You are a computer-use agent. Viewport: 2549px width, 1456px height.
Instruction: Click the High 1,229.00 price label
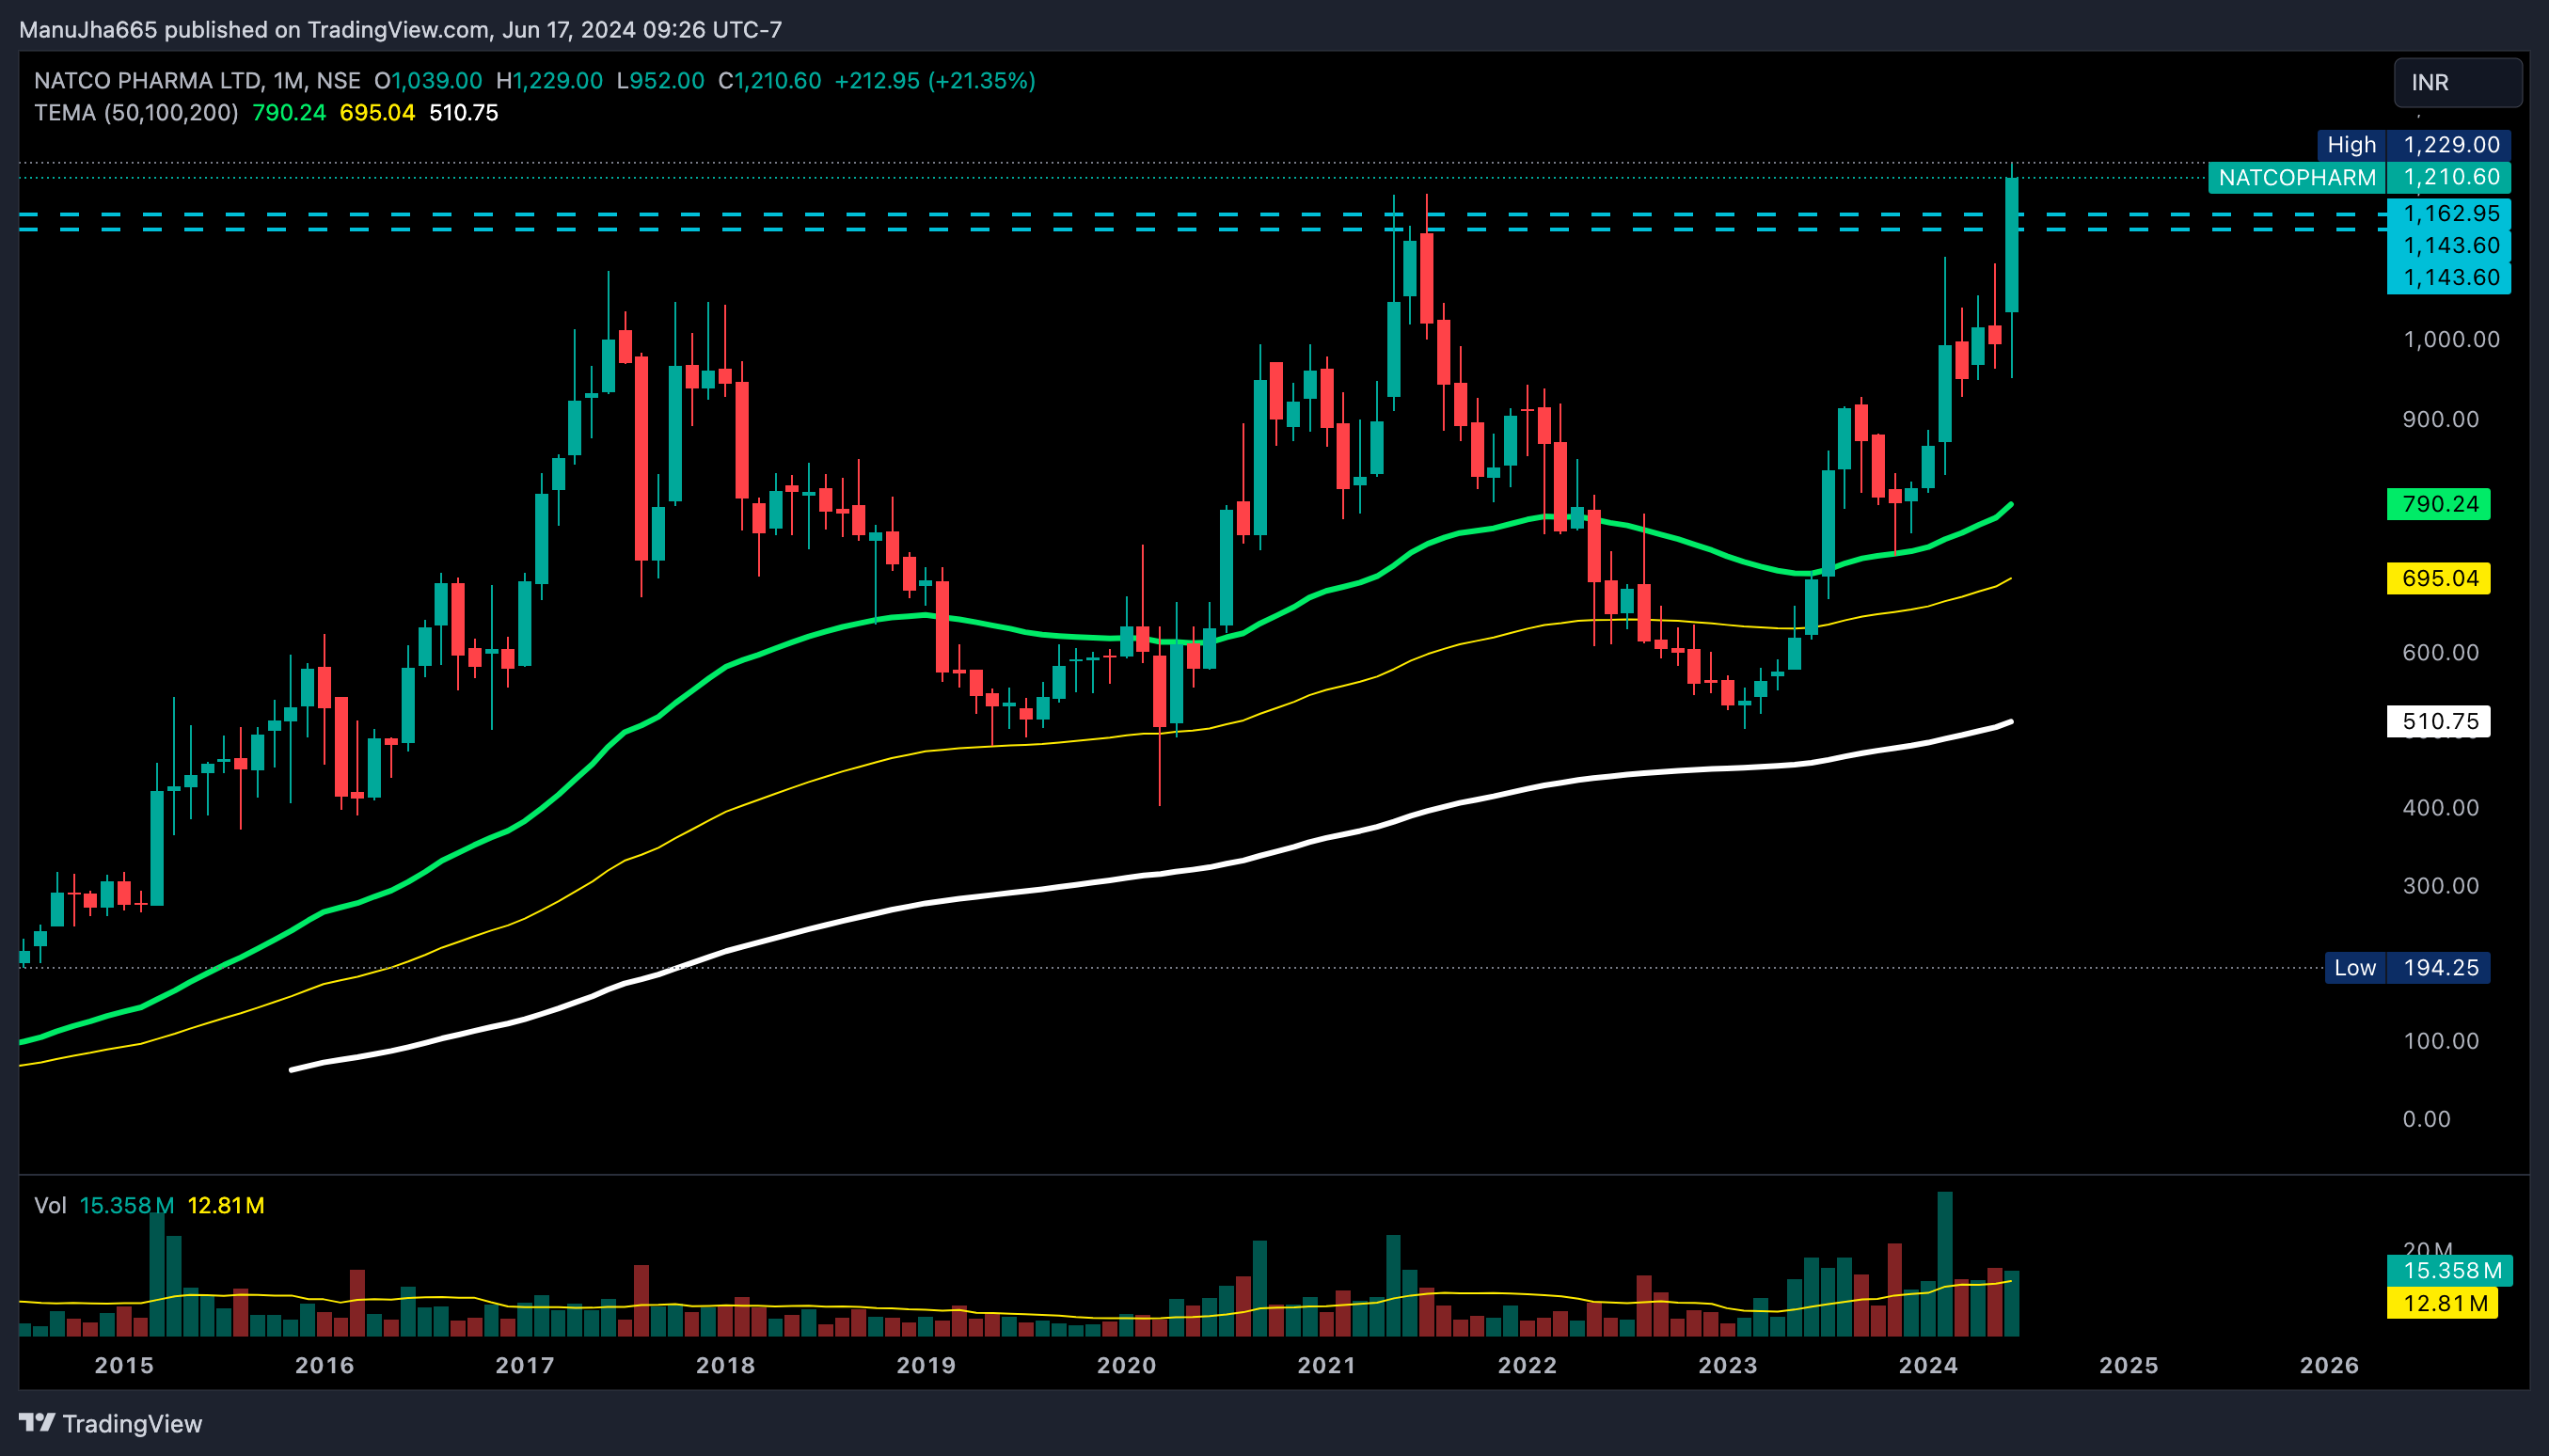[x=2414, y=145]
